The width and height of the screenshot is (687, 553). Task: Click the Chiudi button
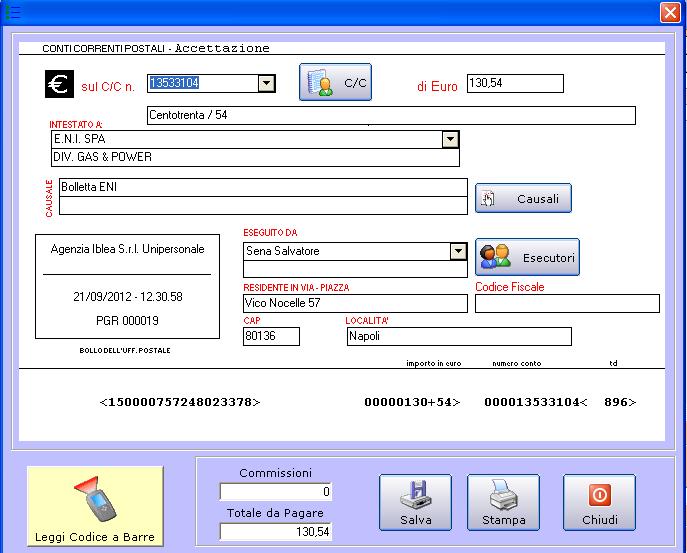[599, 503]
